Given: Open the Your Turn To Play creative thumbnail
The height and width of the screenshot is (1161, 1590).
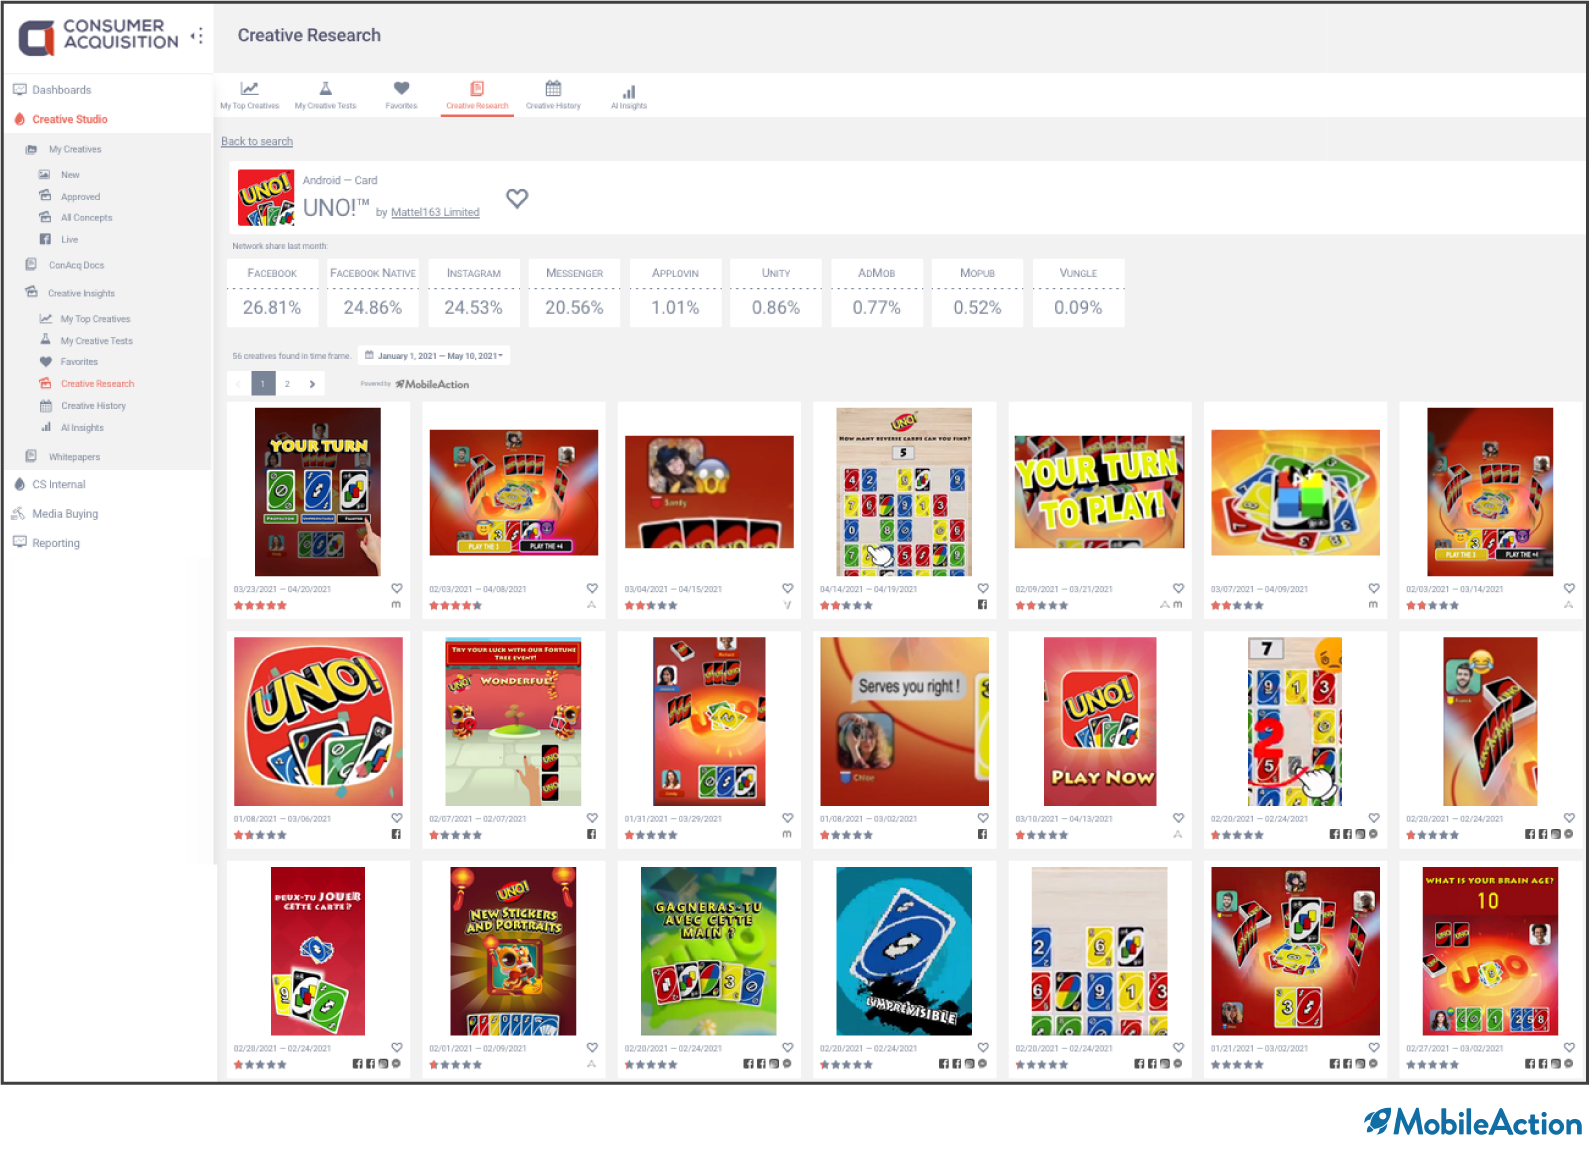Looking at the screenshot, I should pos(1099,492).
